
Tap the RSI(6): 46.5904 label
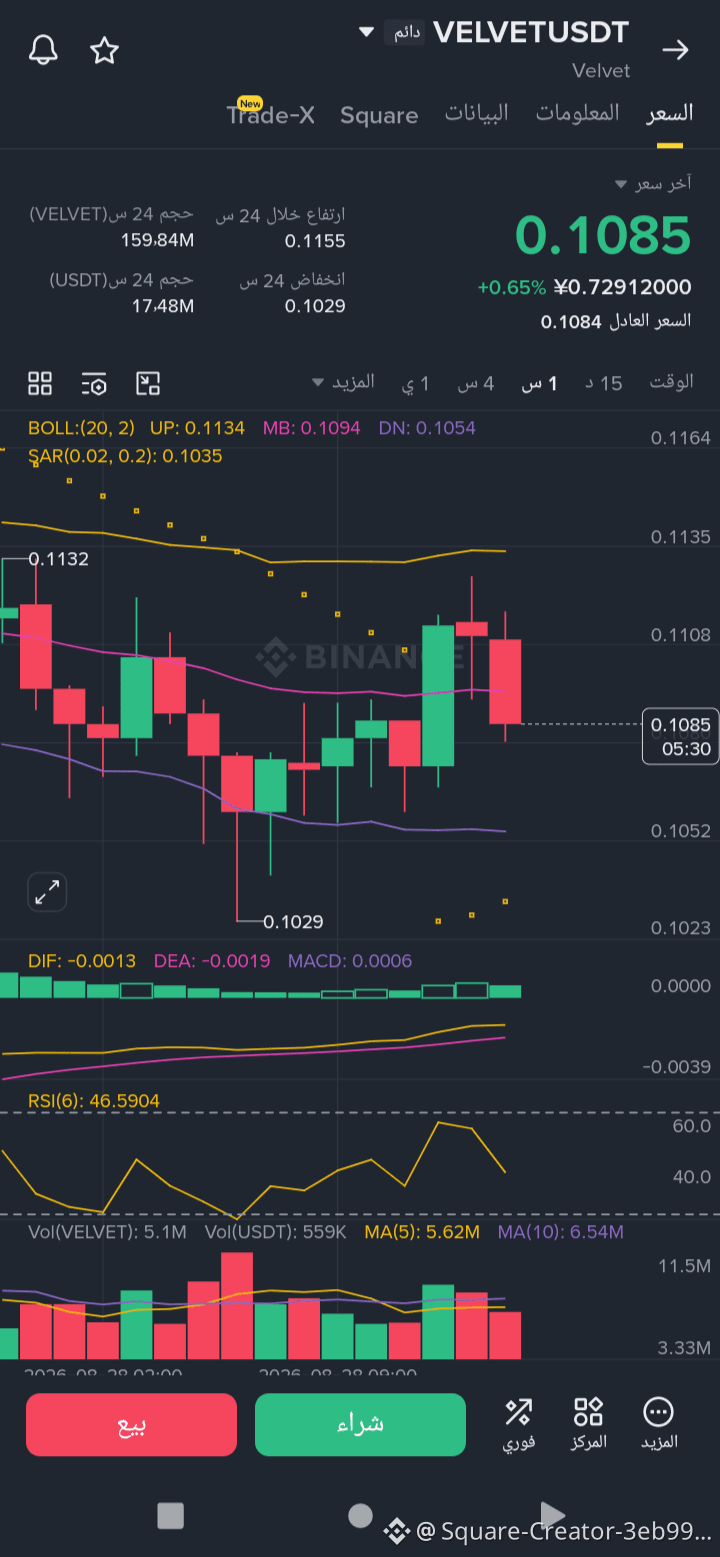point(94,1101)
